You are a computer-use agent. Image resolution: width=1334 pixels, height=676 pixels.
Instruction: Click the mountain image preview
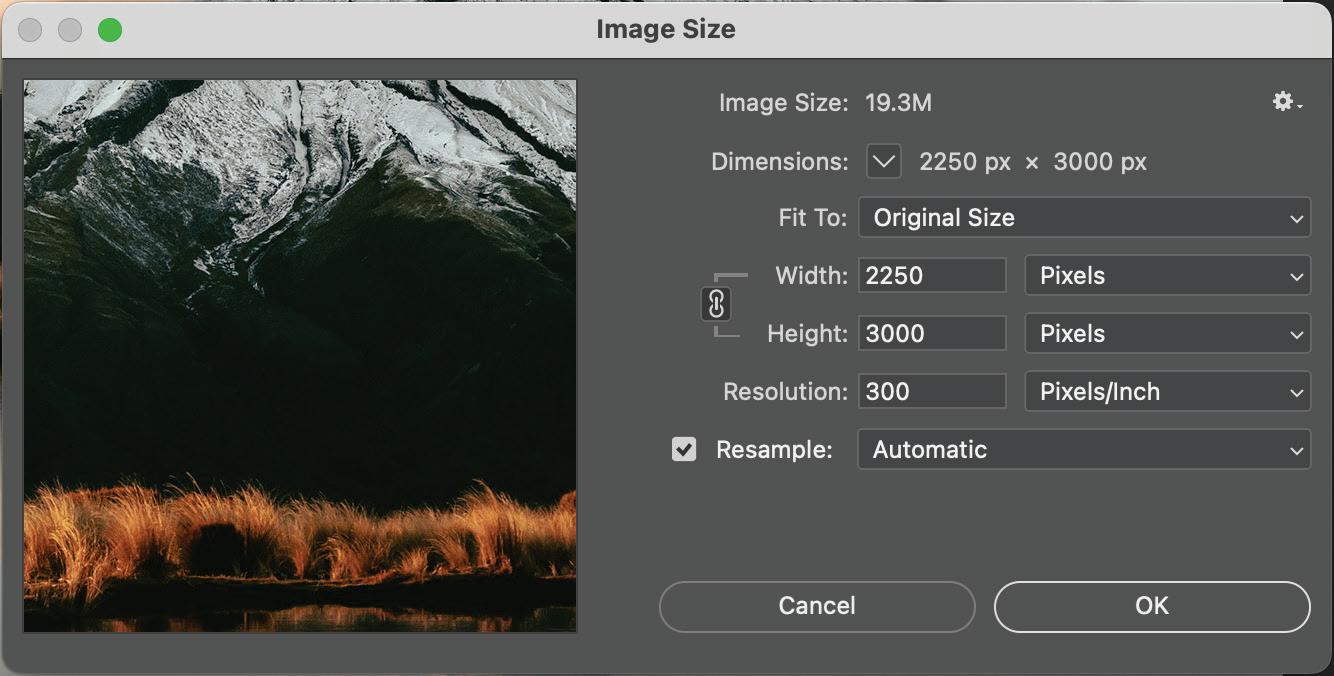pyautogui.click(x=300, y=356)
